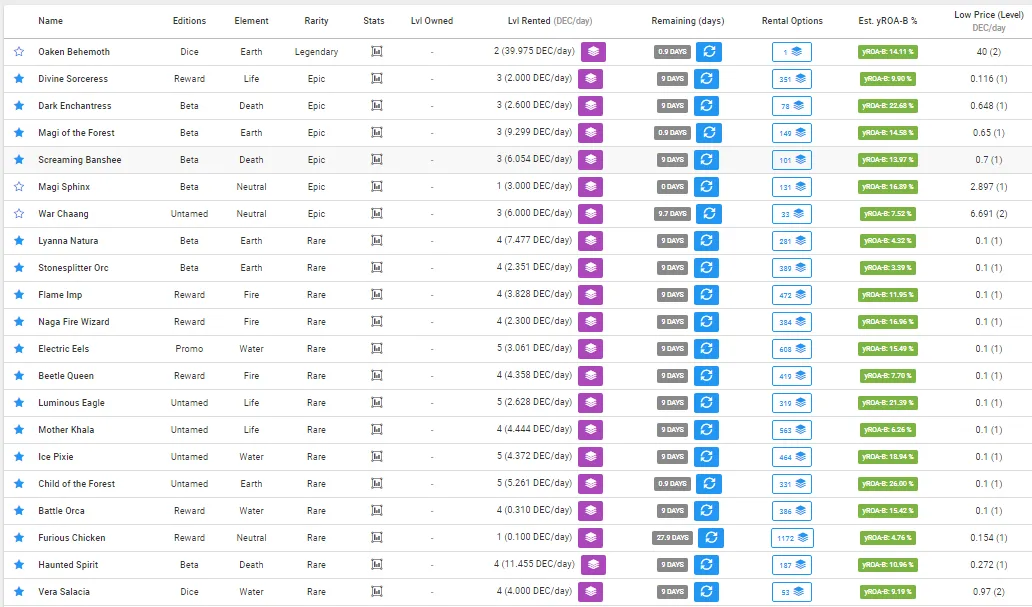Viewport: 1032px width, 607px height.
Task: Renew rental for Magi Sphinx
Action: click(x=706, y=186)
